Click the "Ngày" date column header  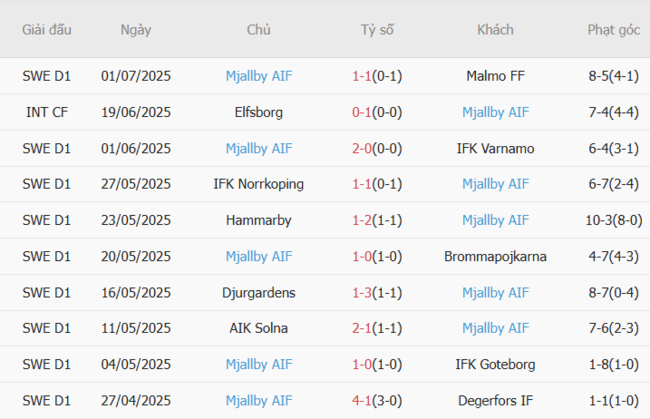pyautogui.click(x=136, y=30)
